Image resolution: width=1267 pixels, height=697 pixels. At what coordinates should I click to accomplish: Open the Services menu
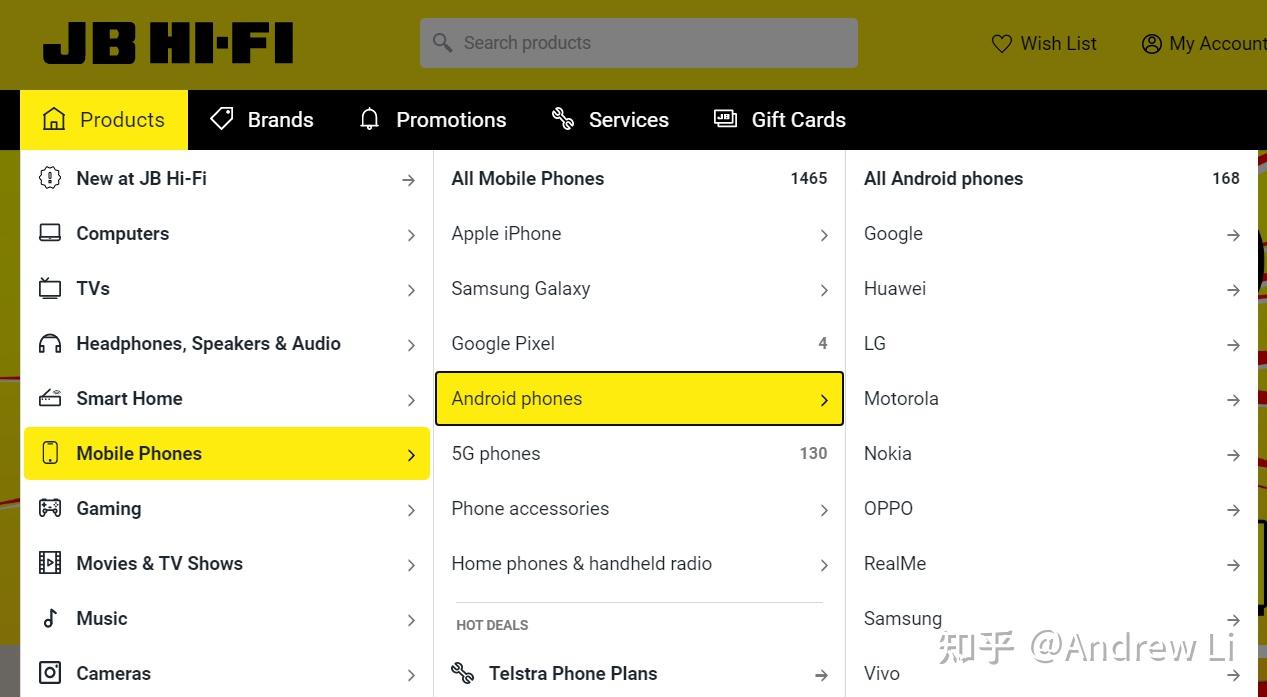pos(610,120)
